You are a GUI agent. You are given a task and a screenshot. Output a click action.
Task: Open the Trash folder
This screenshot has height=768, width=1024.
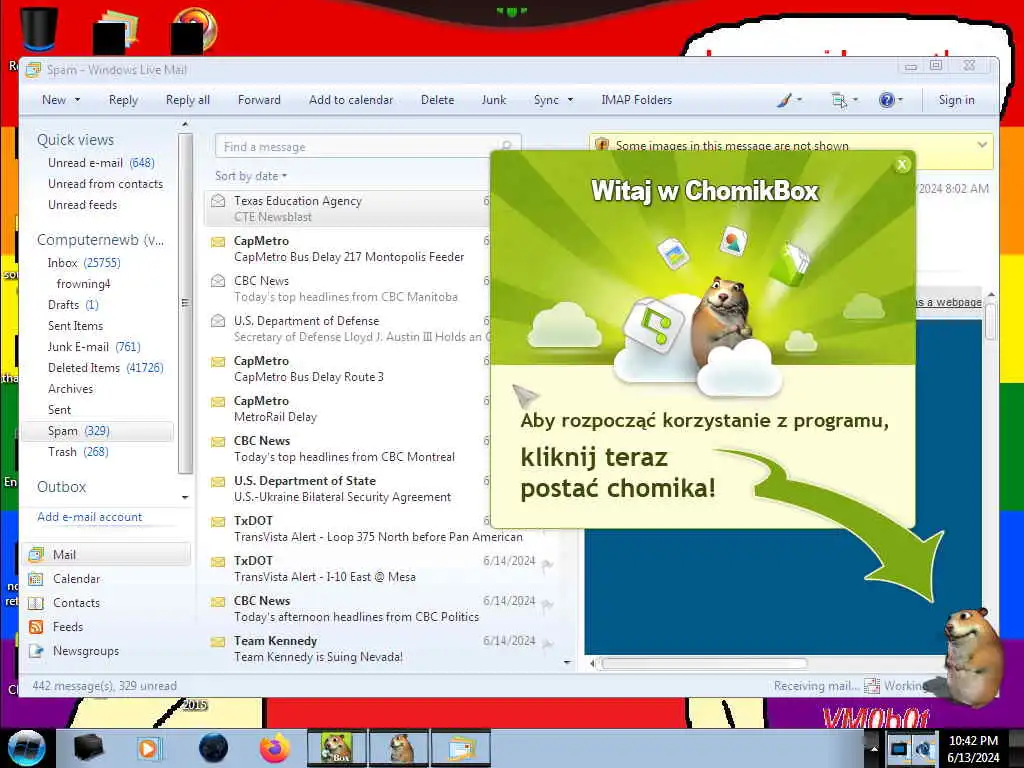78,452
